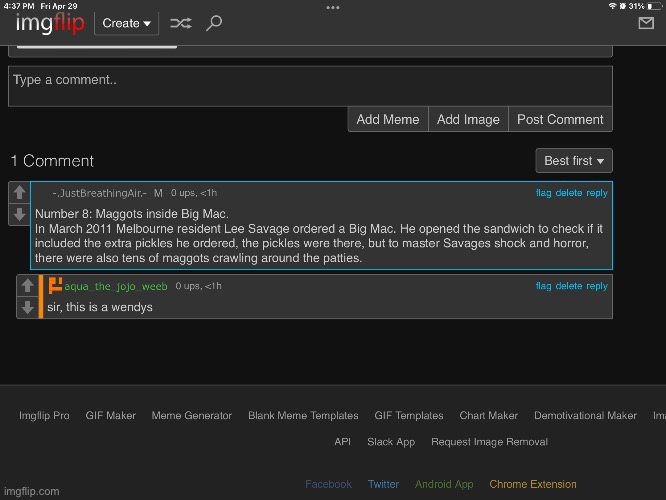Open the API footer link
The height and width of the screenshot is (500, 666).
(x=342, y=442)
